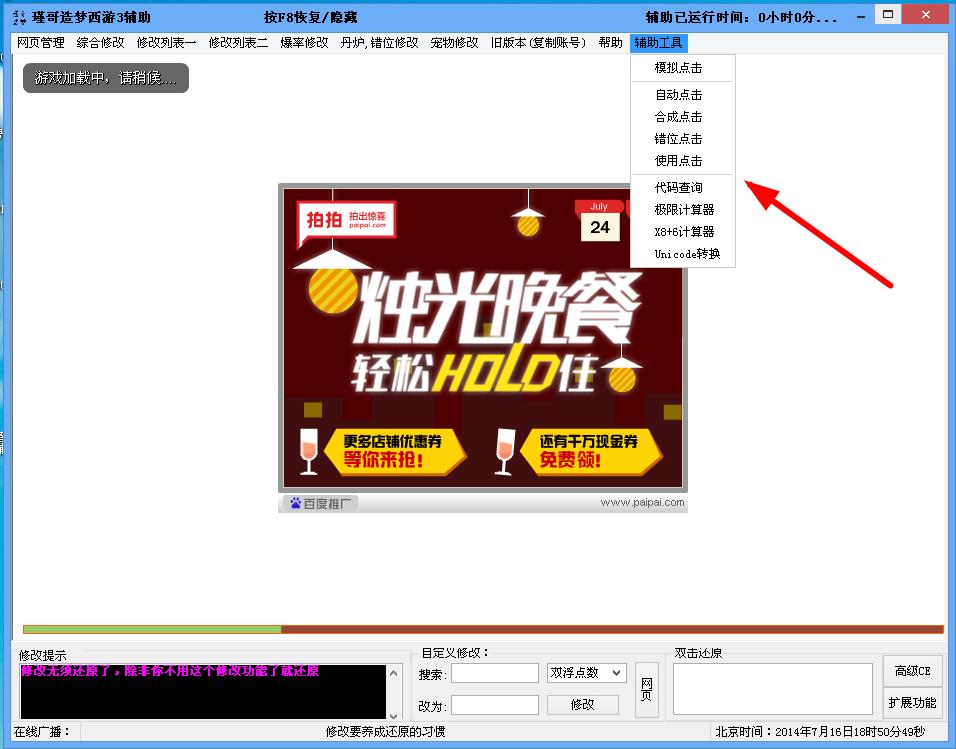Open the 宠物修改 menu
The width and height of the screenshot is (956, 749).
click(x=455, y=43)
